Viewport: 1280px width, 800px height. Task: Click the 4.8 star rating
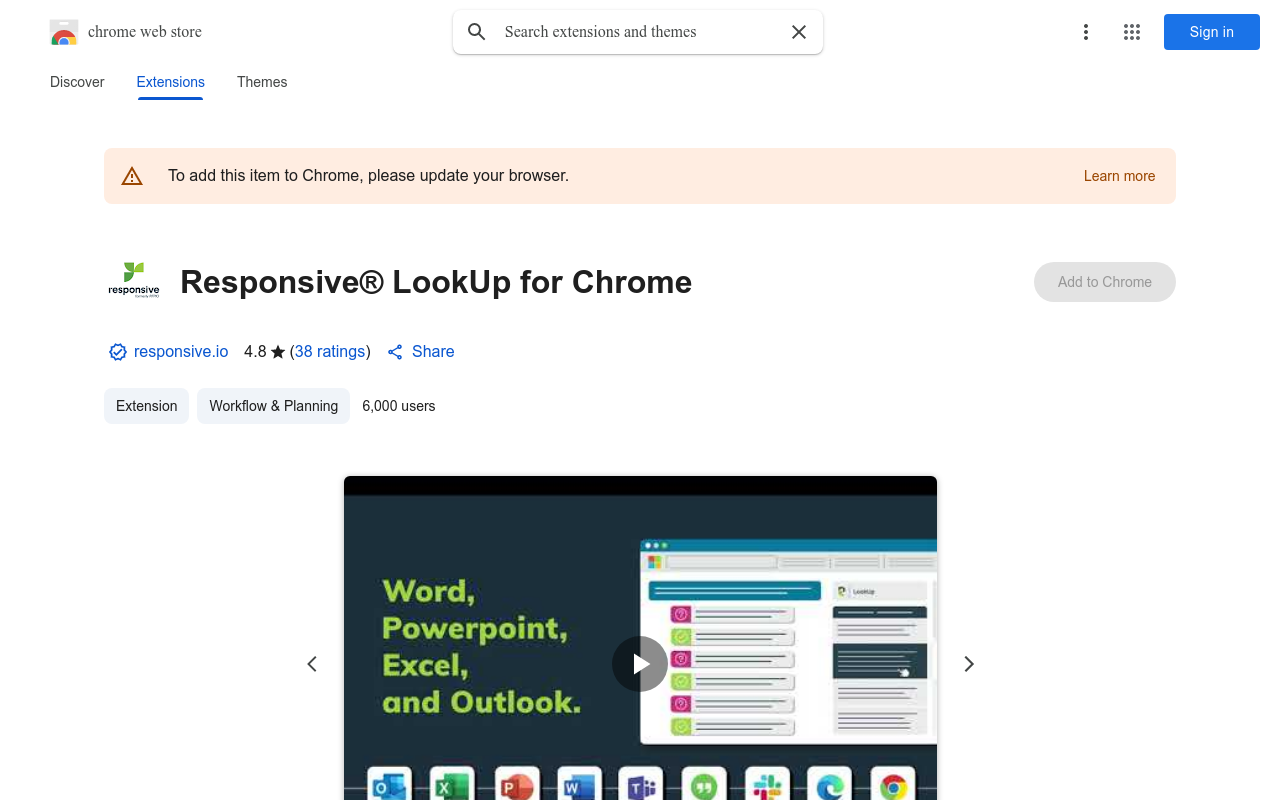point(265,352)
